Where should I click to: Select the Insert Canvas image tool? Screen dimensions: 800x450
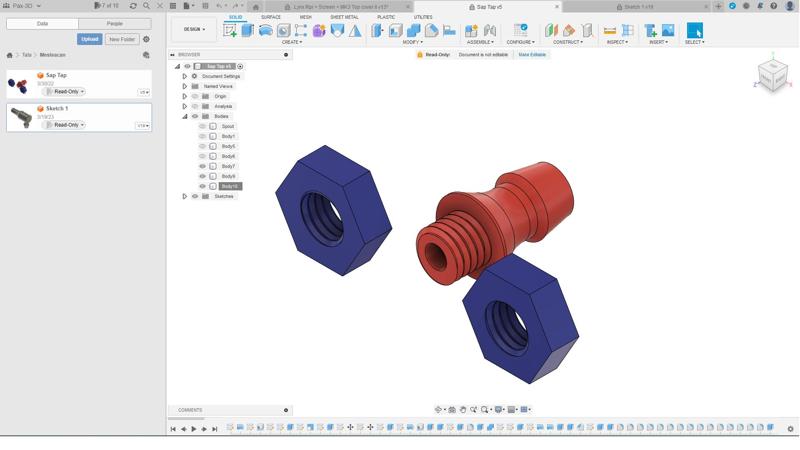pos(668,31)
